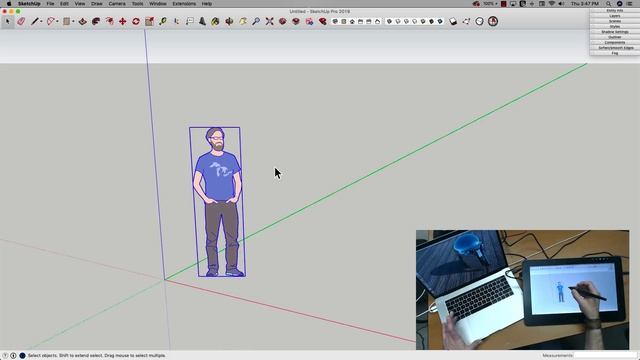Open Shapes tool dropdown arrow

(x=73, y=22)
